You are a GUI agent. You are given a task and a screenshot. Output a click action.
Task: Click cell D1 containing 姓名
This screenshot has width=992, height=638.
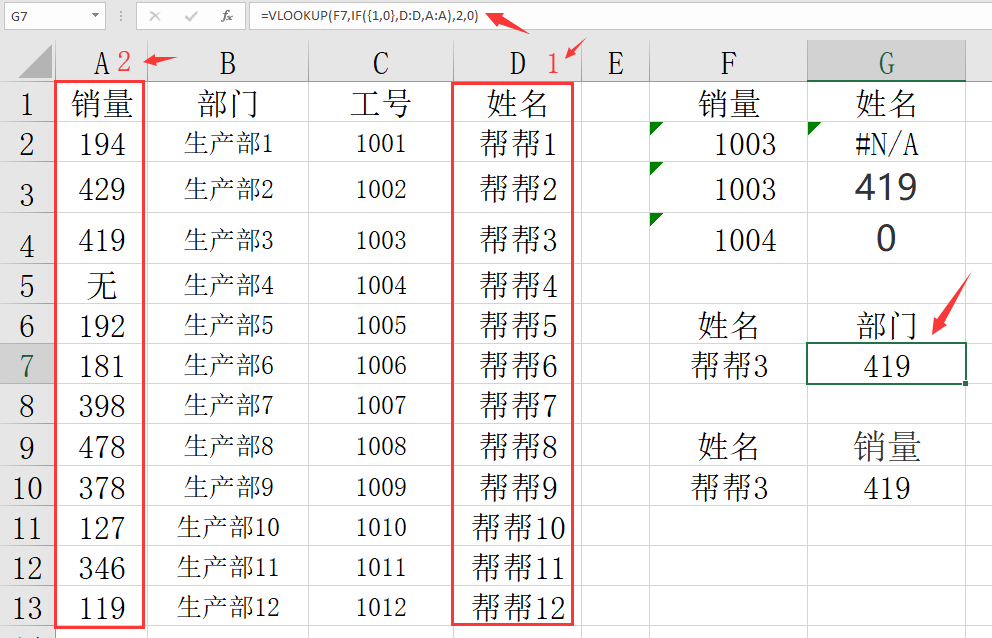tap(518, 103)
